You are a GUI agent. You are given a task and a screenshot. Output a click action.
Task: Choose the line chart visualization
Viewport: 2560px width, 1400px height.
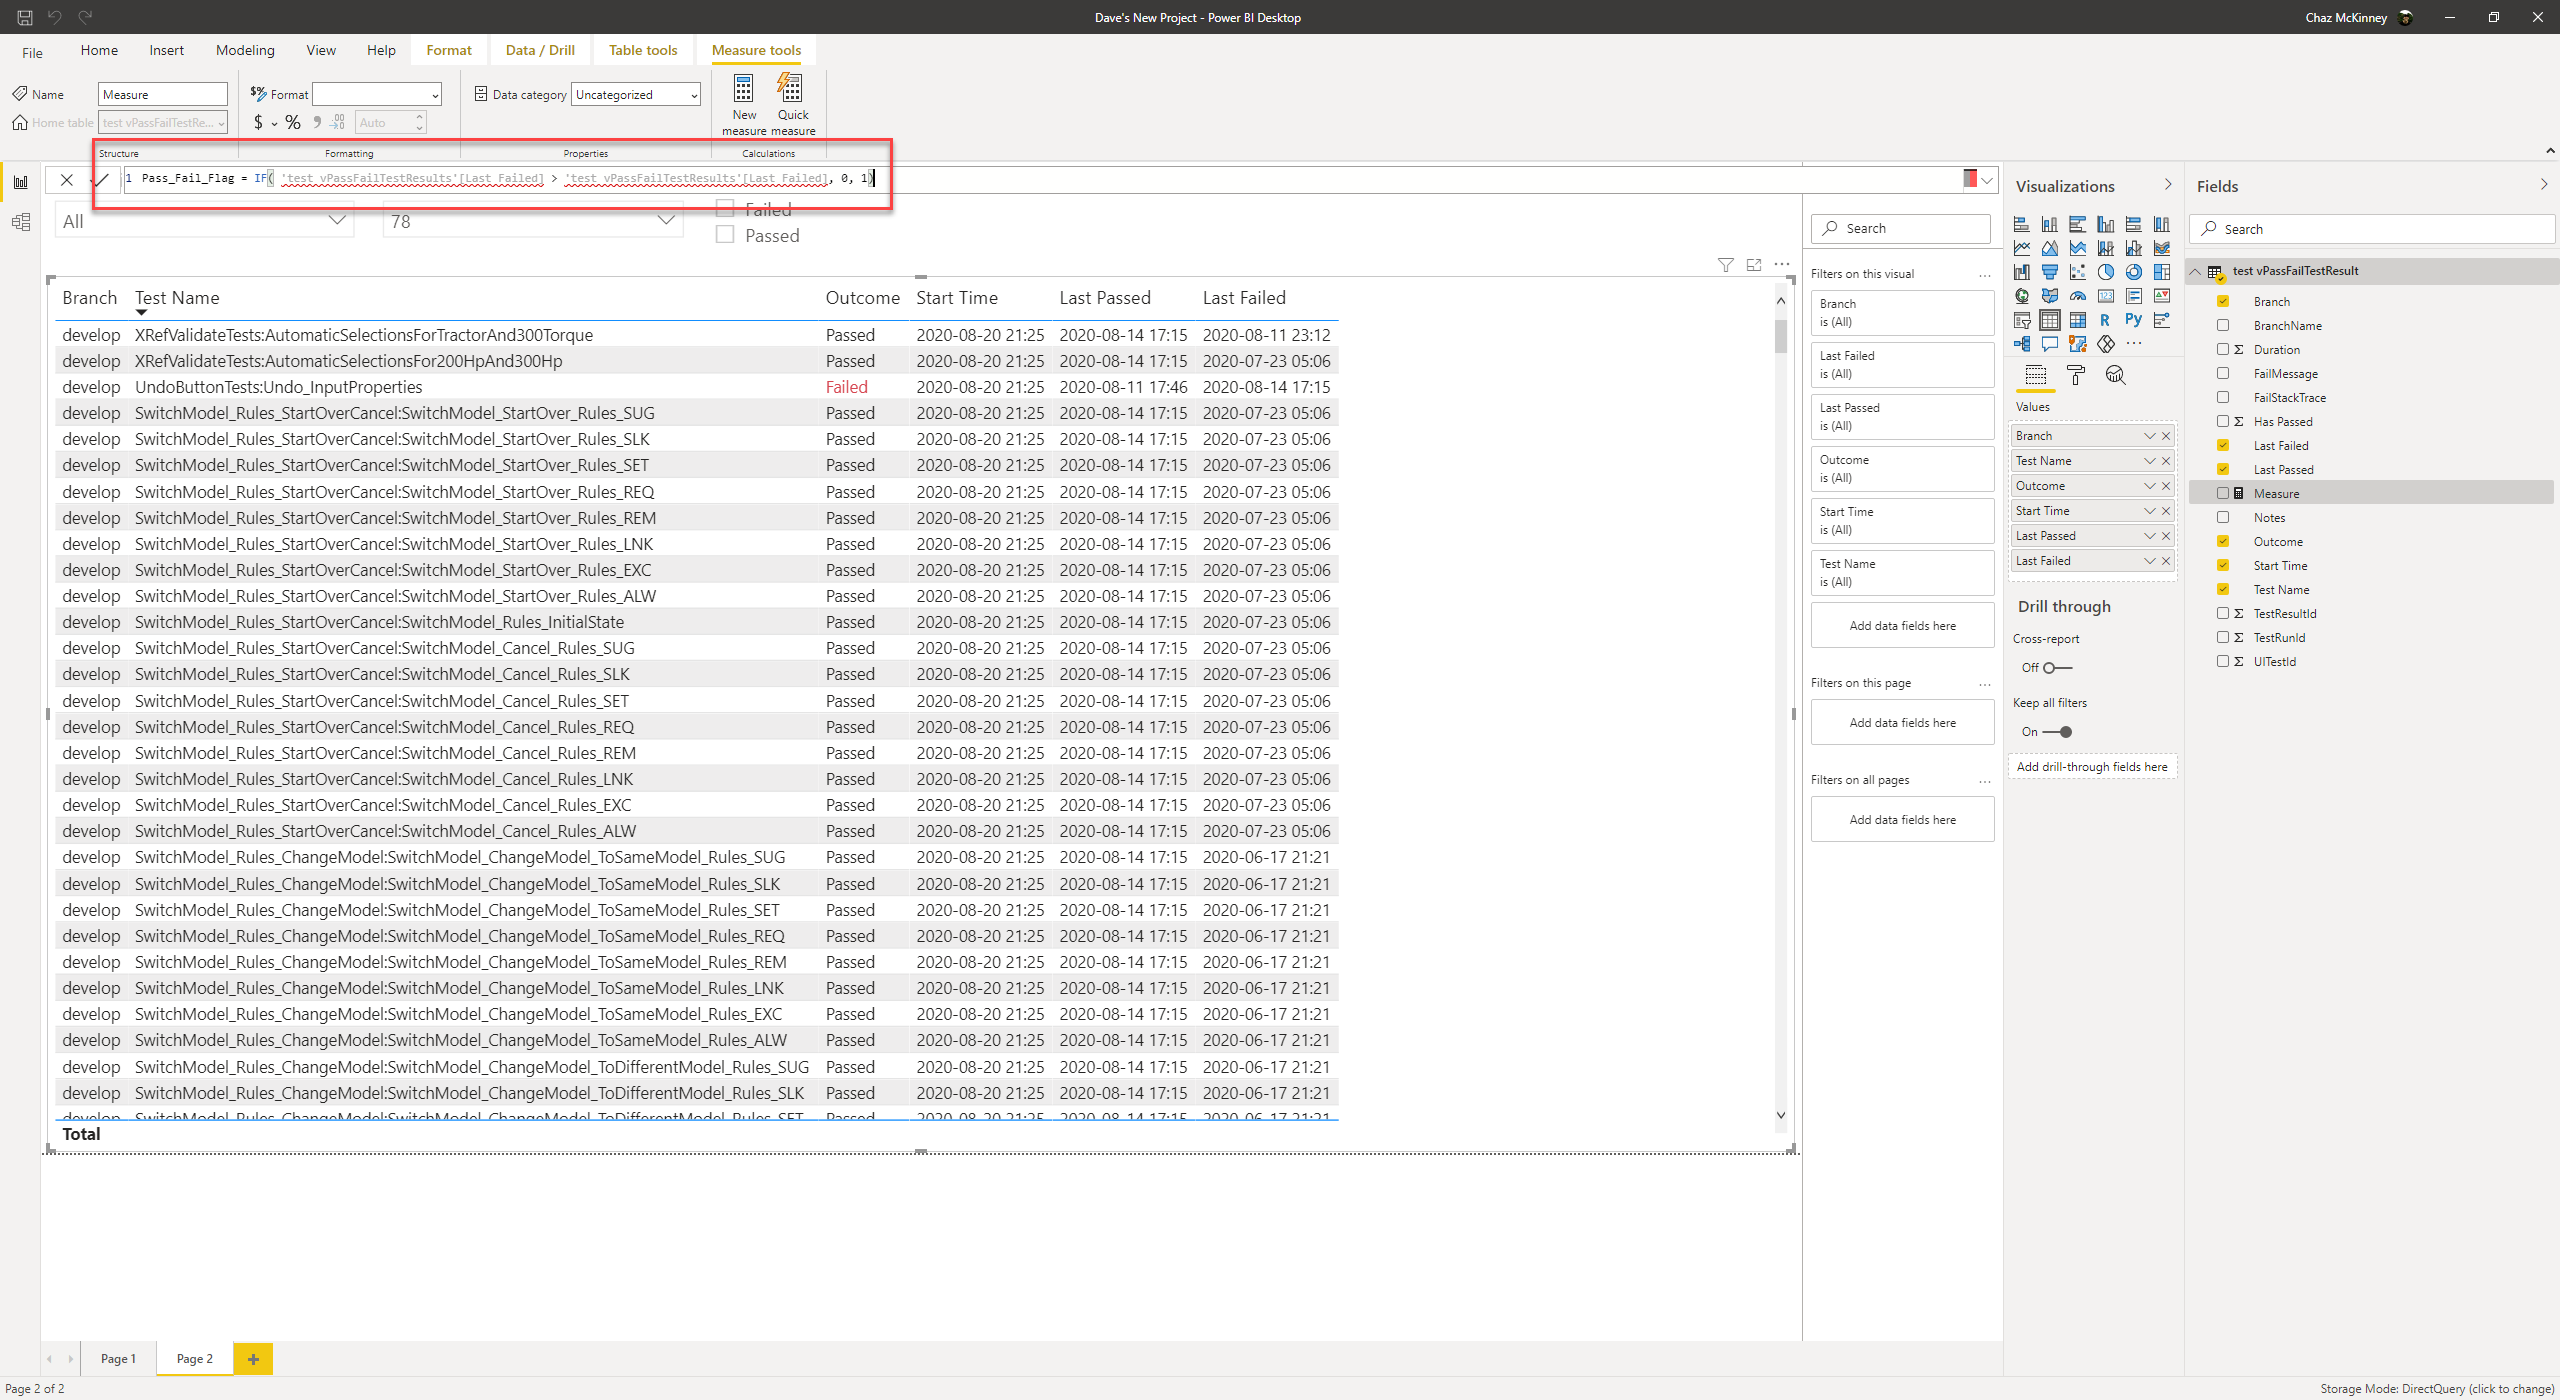pyautogui.click(x=2022, y=248)
